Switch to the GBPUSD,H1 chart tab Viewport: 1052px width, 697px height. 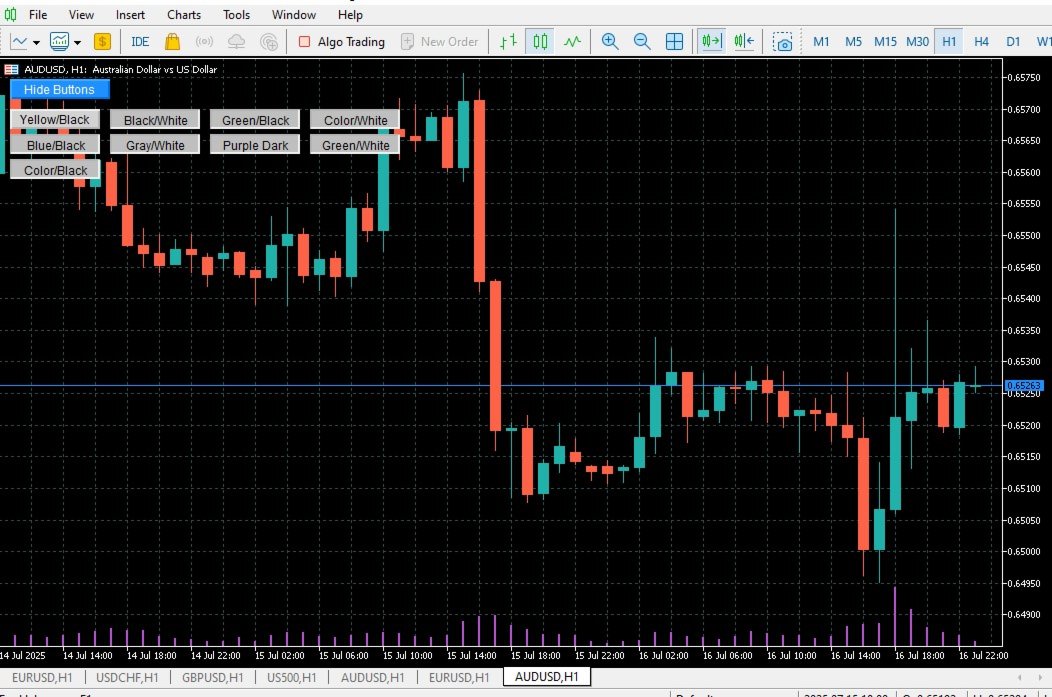[x=213, y=678]
